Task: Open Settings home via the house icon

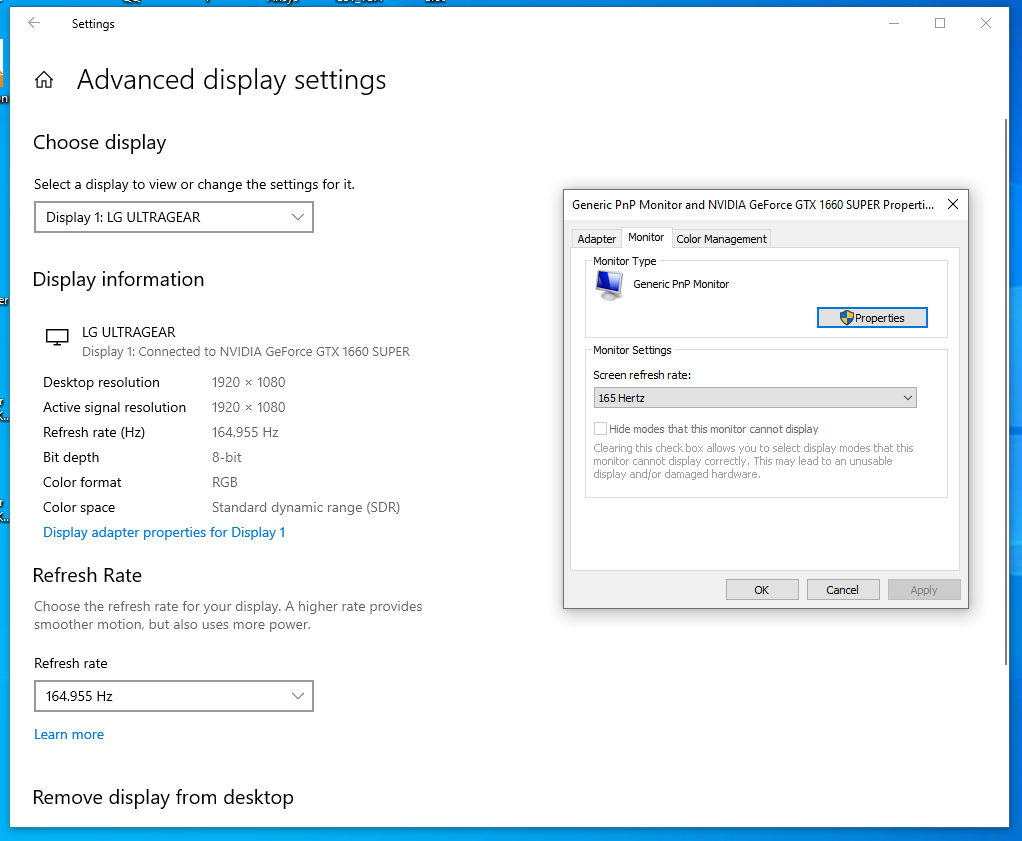Action: point(44,80)
